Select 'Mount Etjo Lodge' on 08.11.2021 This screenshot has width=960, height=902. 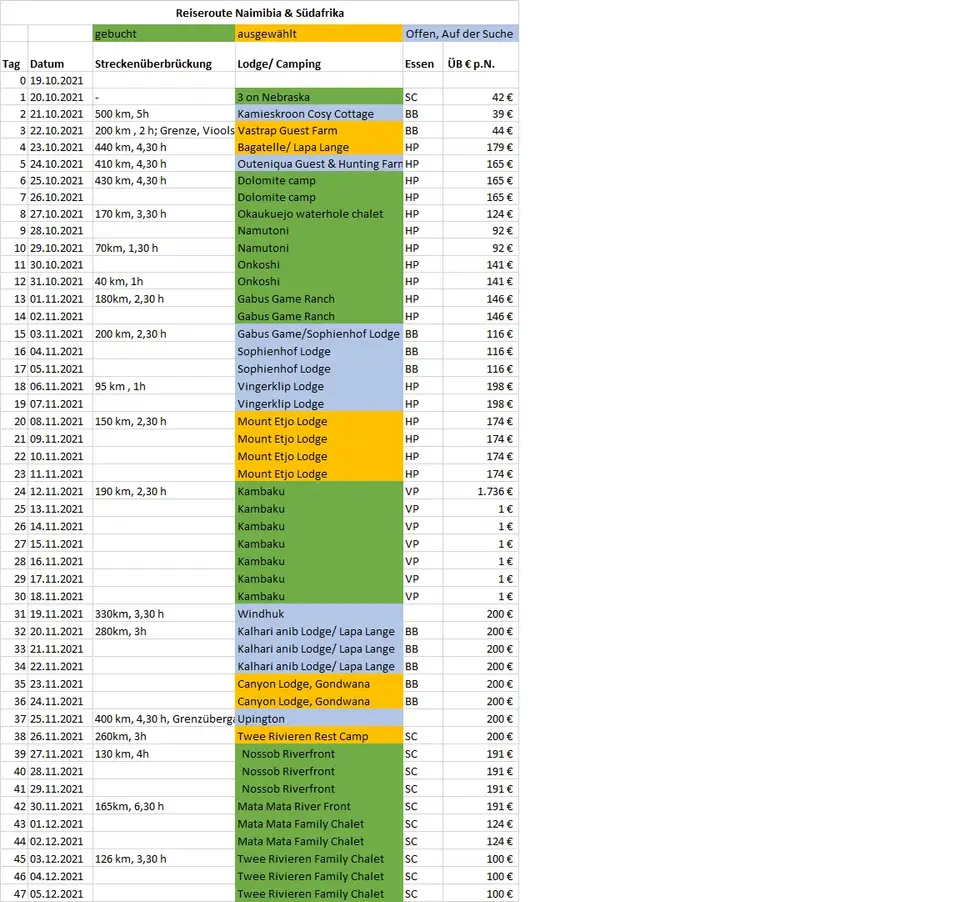(319, 421)
